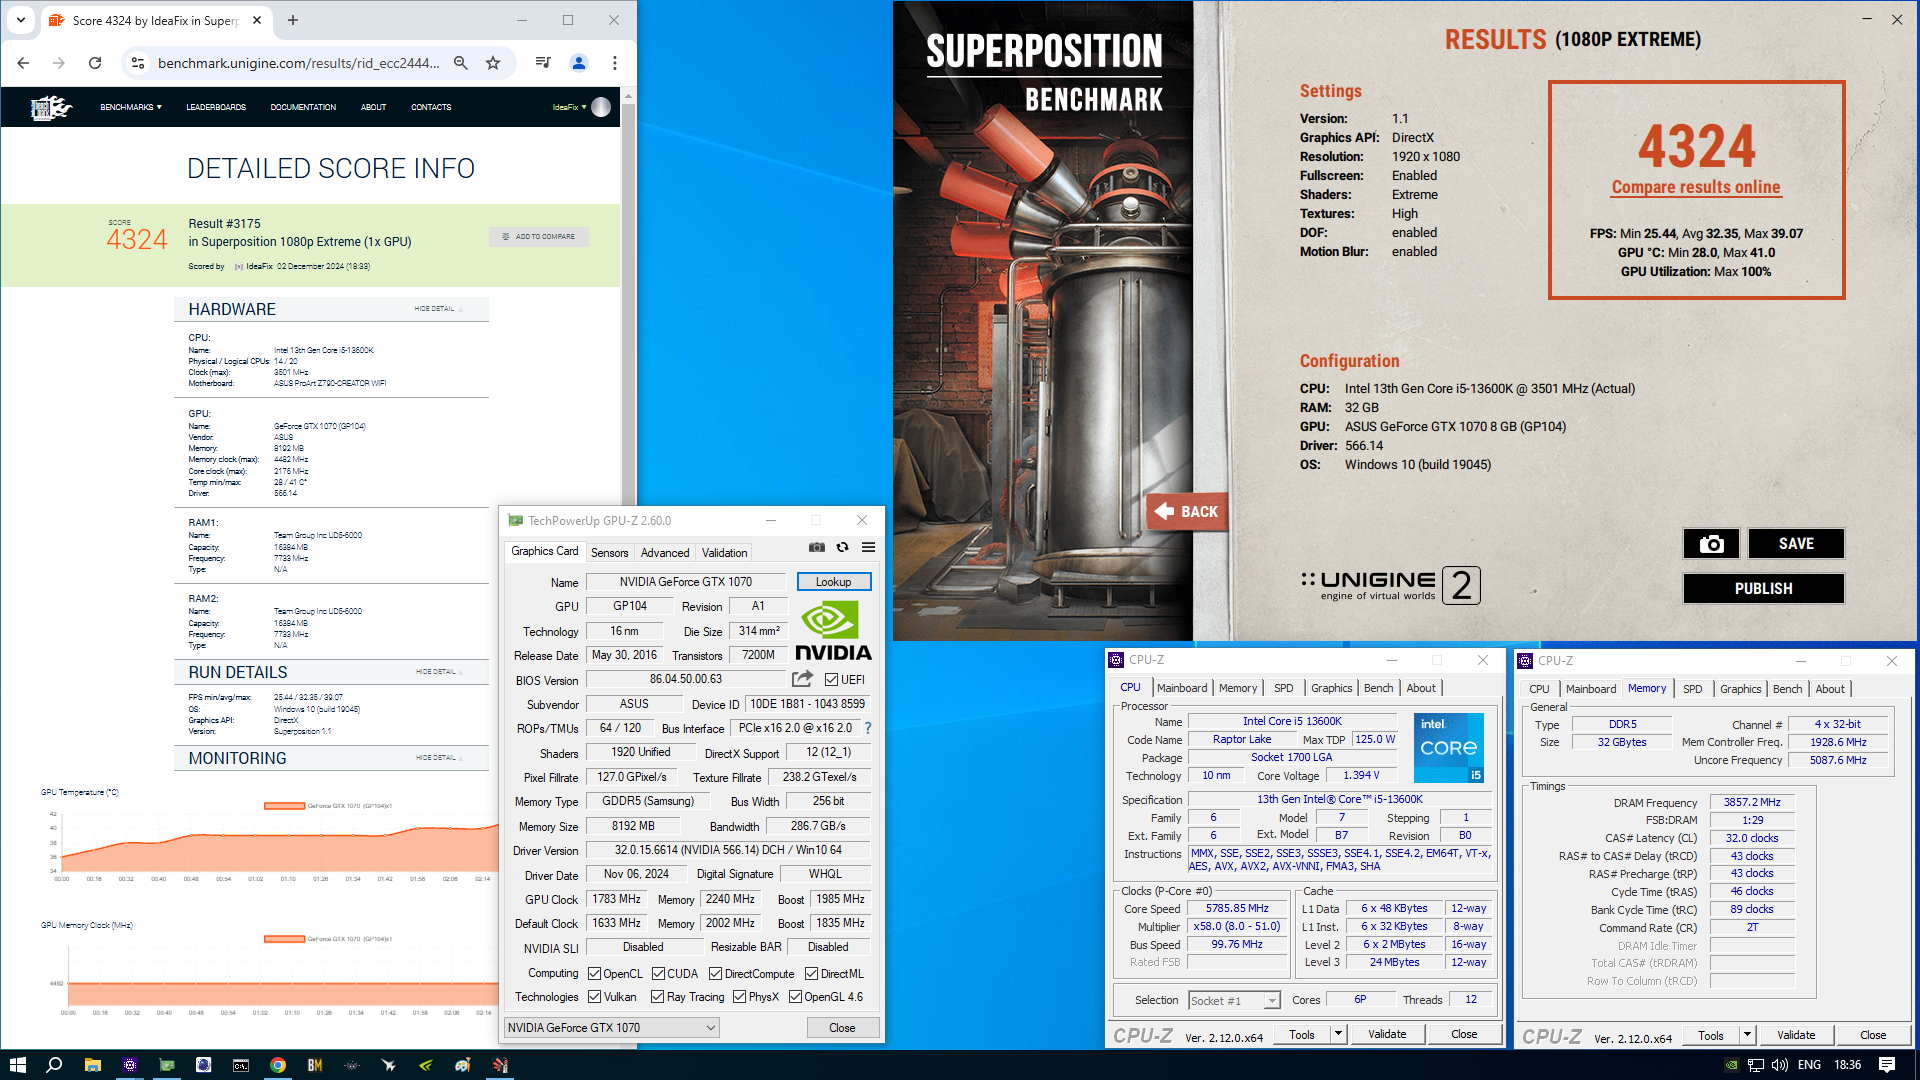Click the Unigine logo on the benchmark website
This screenshot has height=1080, width=1920.
(51, 107)
